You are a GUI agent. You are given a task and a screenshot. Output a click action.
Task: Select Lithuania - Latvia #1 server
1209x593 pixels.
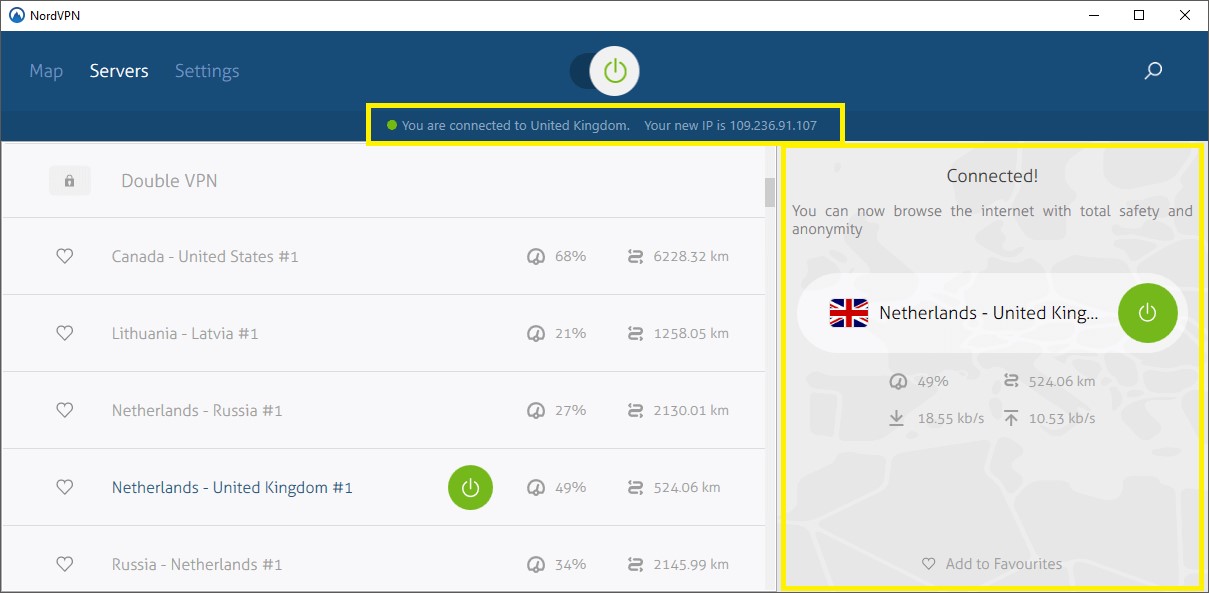[x=185, y=333]
